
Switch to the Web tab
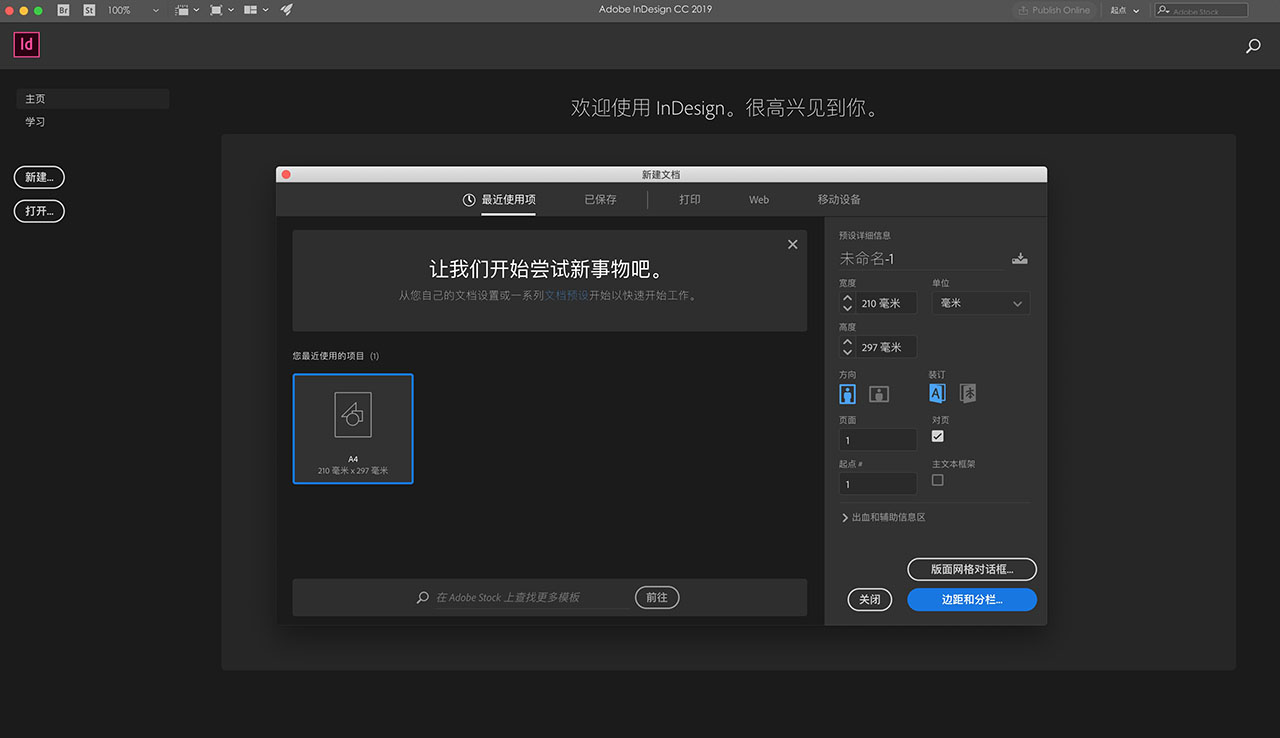point(759,199)
